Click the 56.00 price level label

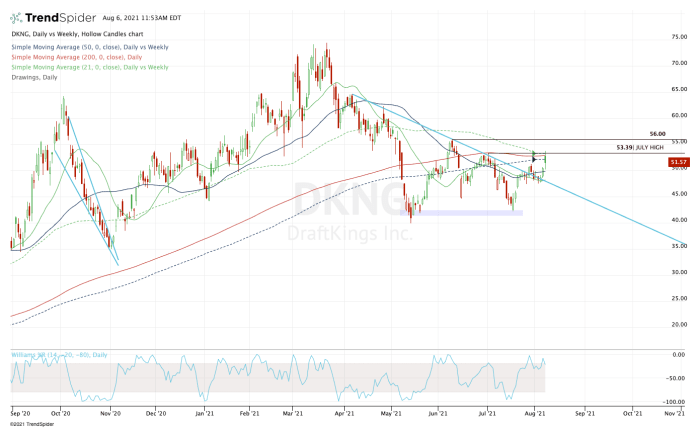point(657,134)
